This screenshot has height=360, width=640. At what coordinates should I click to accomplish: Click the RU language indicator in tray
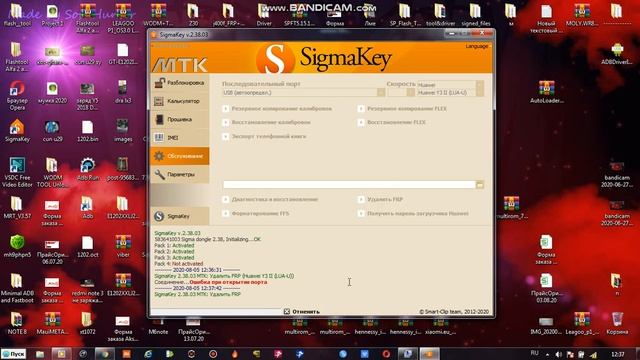[534, 353]
